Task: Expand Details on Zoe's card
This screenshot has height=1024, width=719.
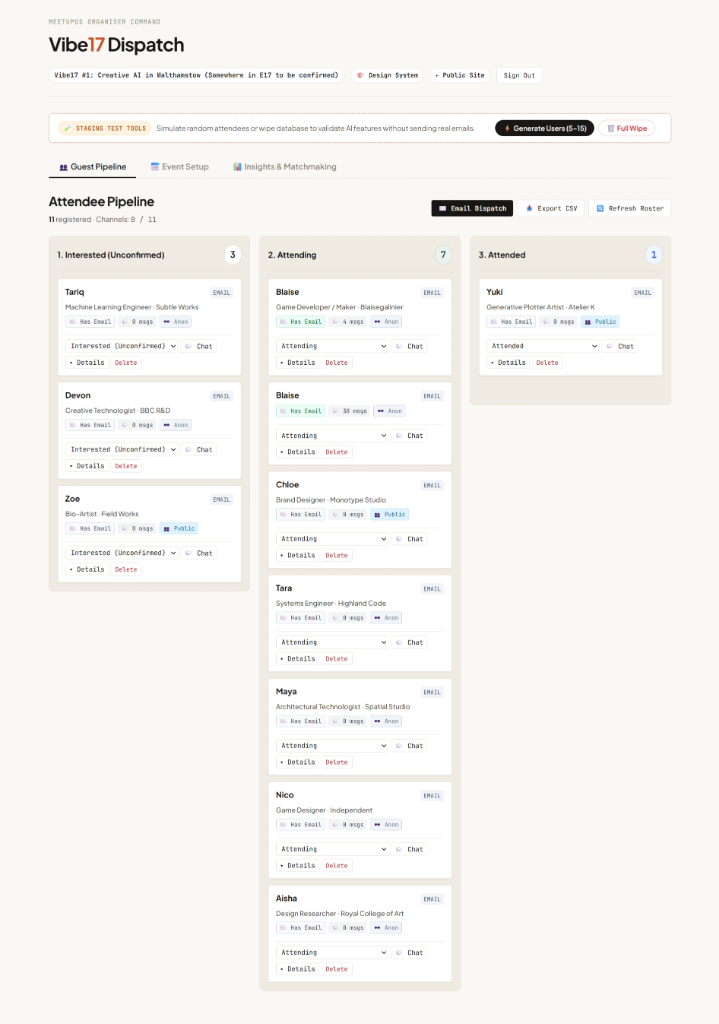Action: tap(87, 569)
